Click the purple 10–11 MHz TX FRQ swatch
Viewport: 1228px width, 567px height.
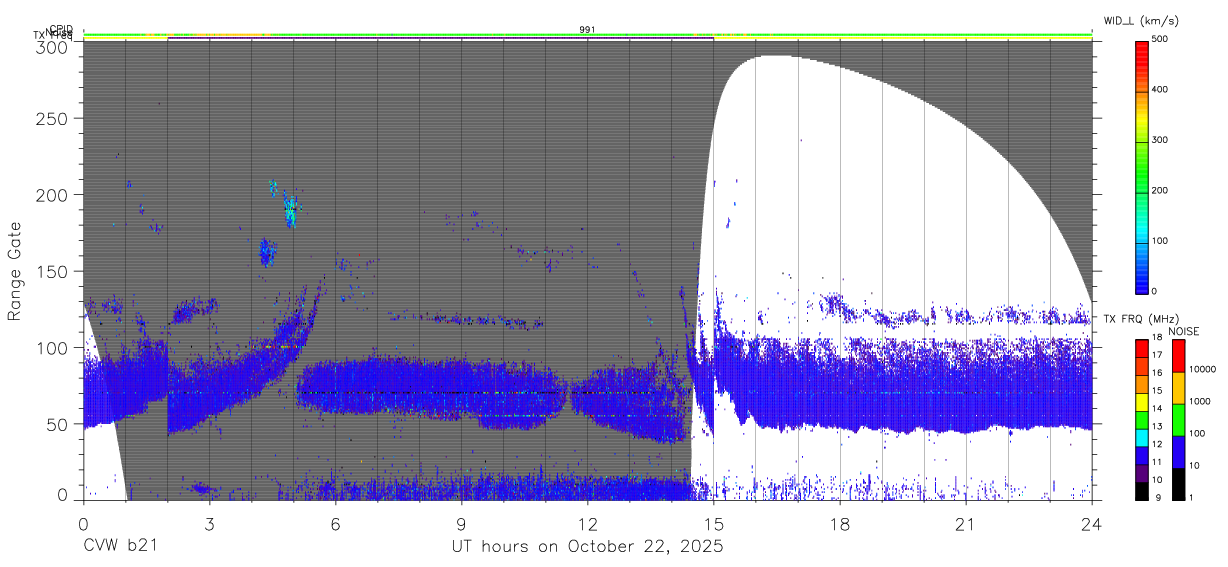click(x=1141, y=471)
